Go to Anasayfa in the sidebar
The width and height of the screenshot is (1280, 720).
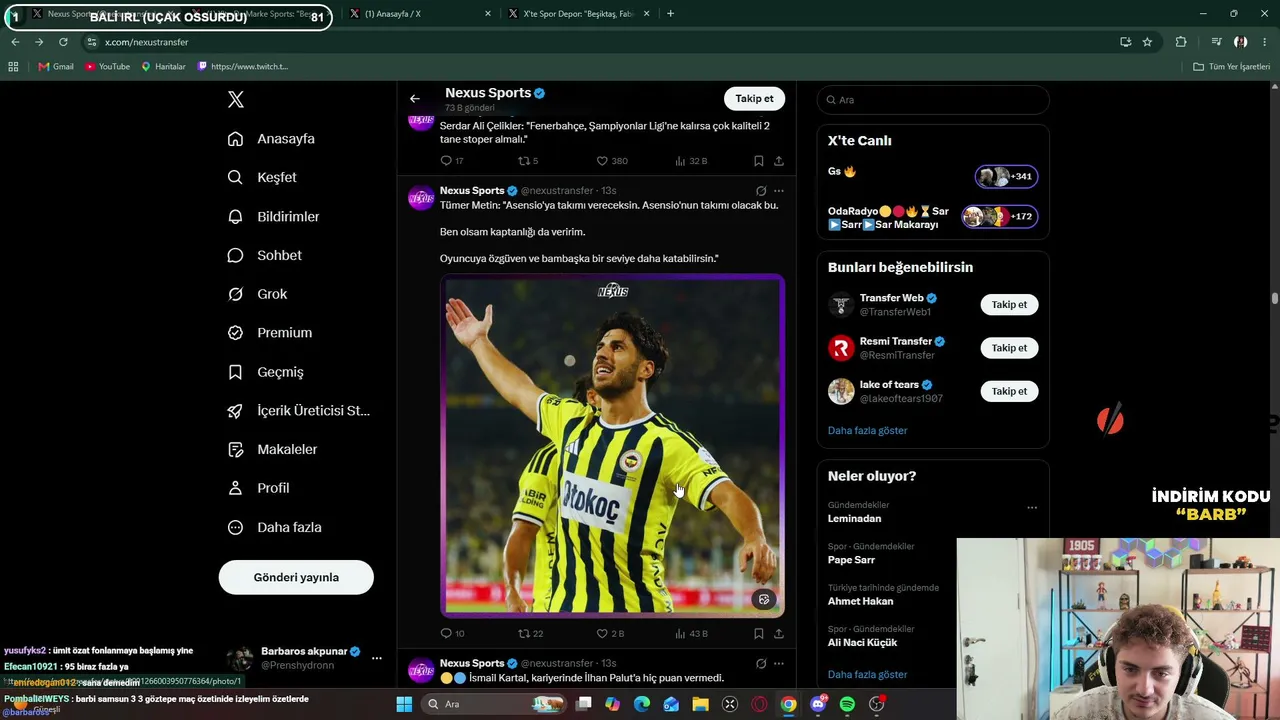click(271, 139)
